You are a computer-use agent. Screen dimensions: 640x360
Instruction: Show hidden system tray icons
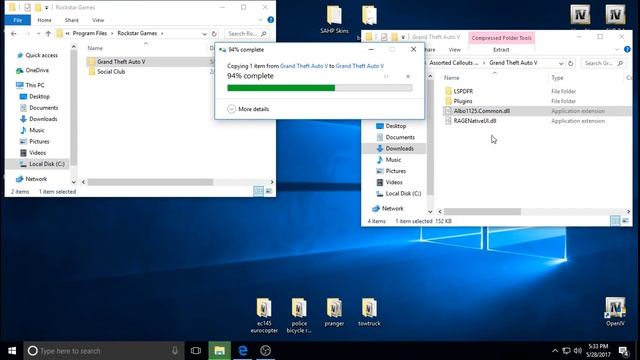coord(555,351)
